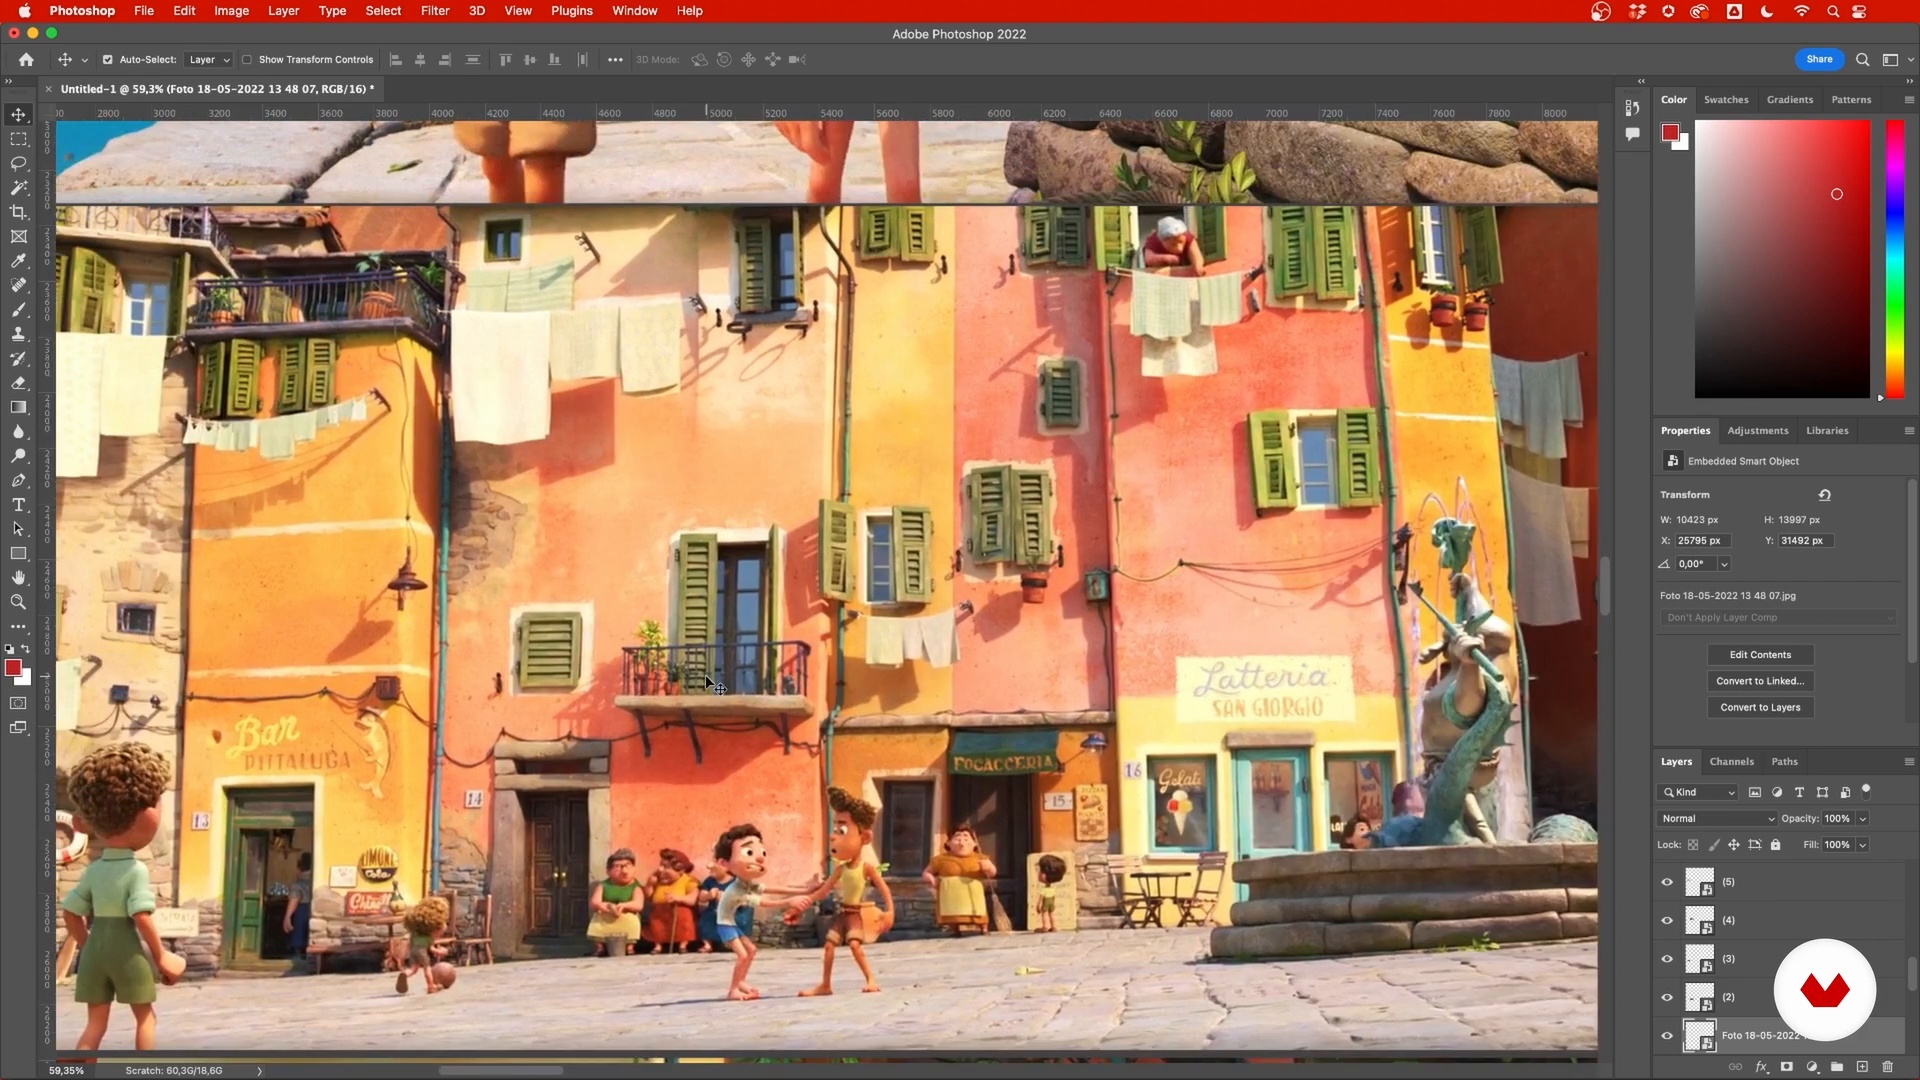Select the Rectangle shape tool
1920x1080 pixels.
[x=18, y=554]
